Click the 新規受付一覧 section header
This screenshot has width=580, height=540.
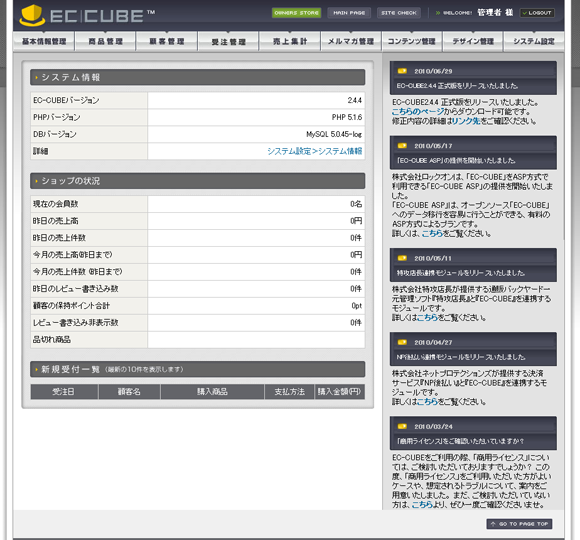point(198,369)
